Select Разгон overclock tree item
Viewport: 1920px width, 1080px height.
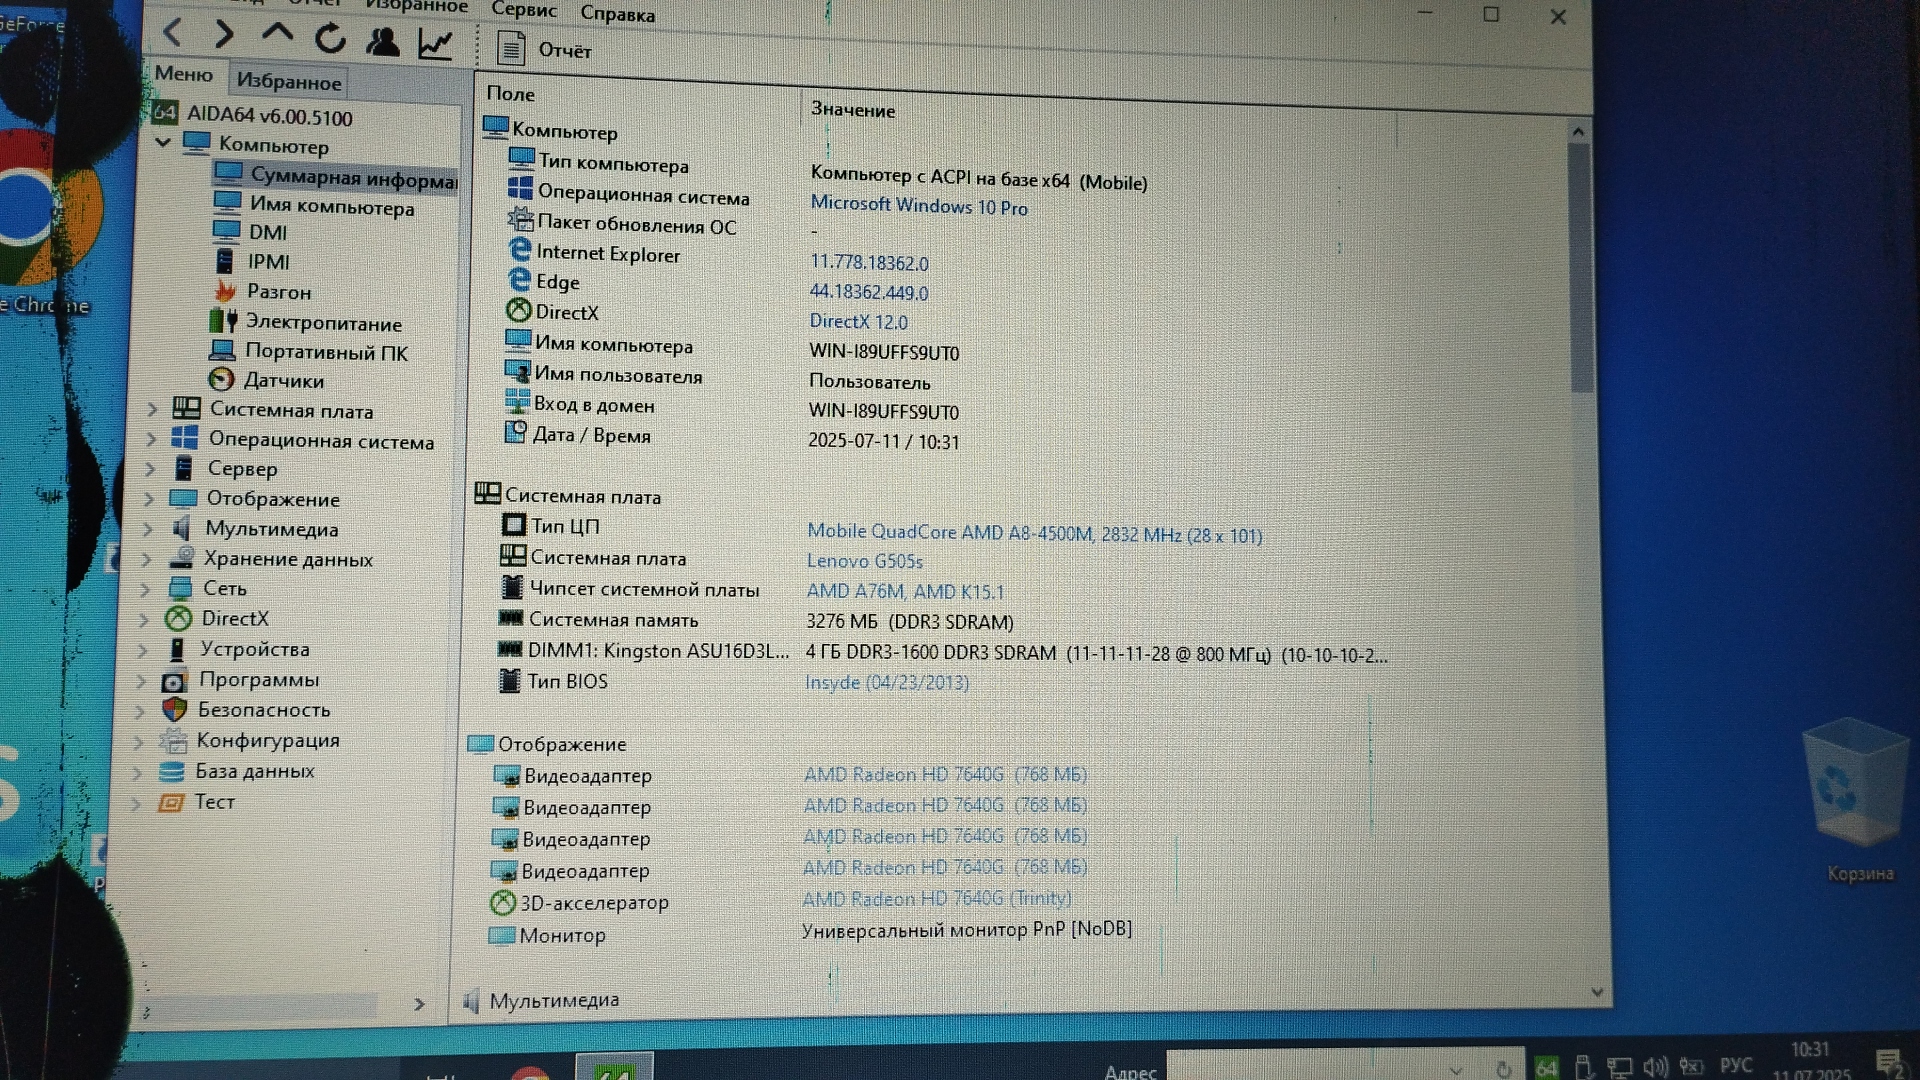coord(278,292)
